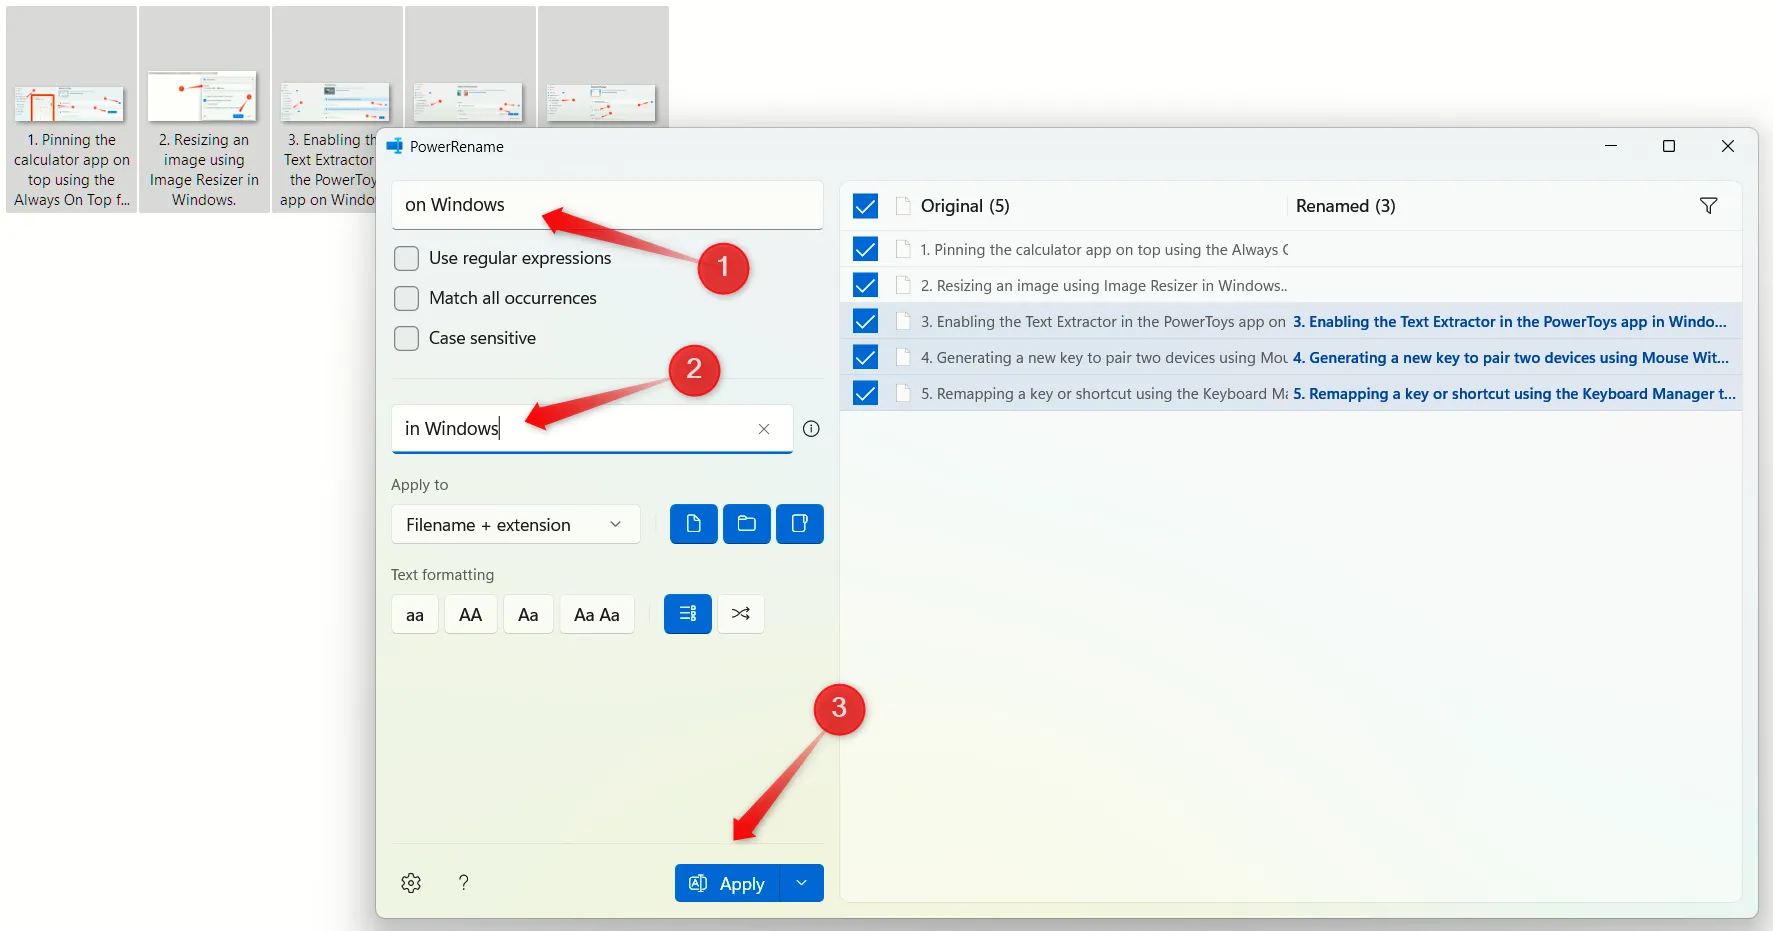Click the 'on Windows' search field
The width and height of the screenshot is (1773, 931).
pos(607,205)
